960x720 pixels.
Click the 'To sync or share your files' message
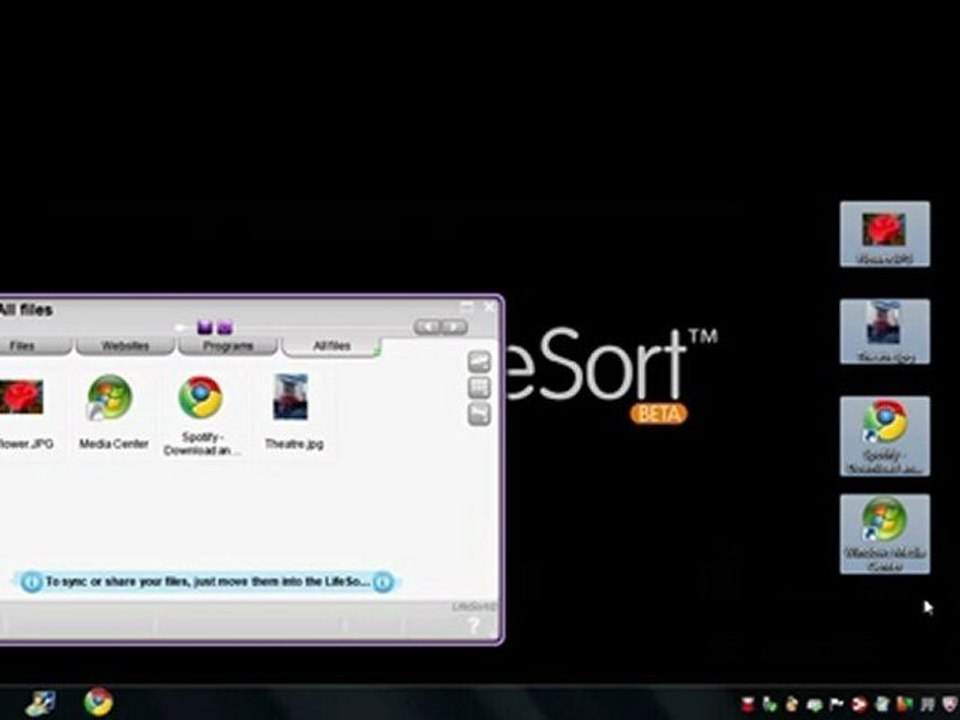pyautogui.click(x=207, y=582)
